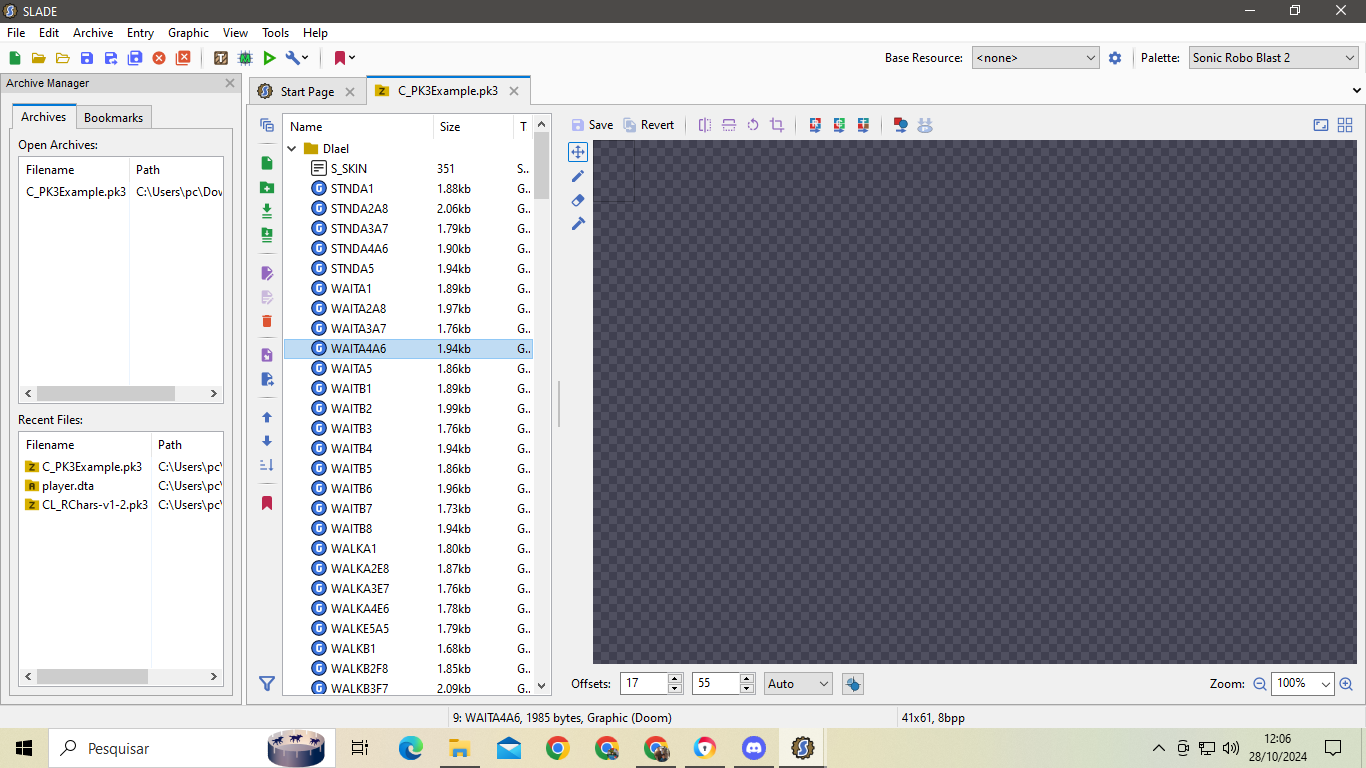Close all archives with stacked red X icon
1366x768 pixels.
pyautogui.click(x=183, y=58)
